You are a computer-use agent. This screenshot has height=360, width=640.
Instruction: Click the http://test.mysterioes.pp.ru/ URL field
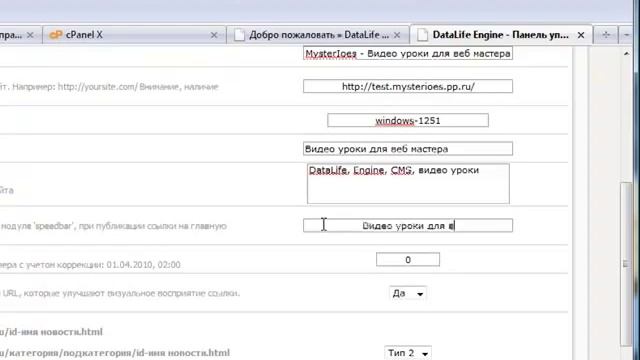pos(408,87)
